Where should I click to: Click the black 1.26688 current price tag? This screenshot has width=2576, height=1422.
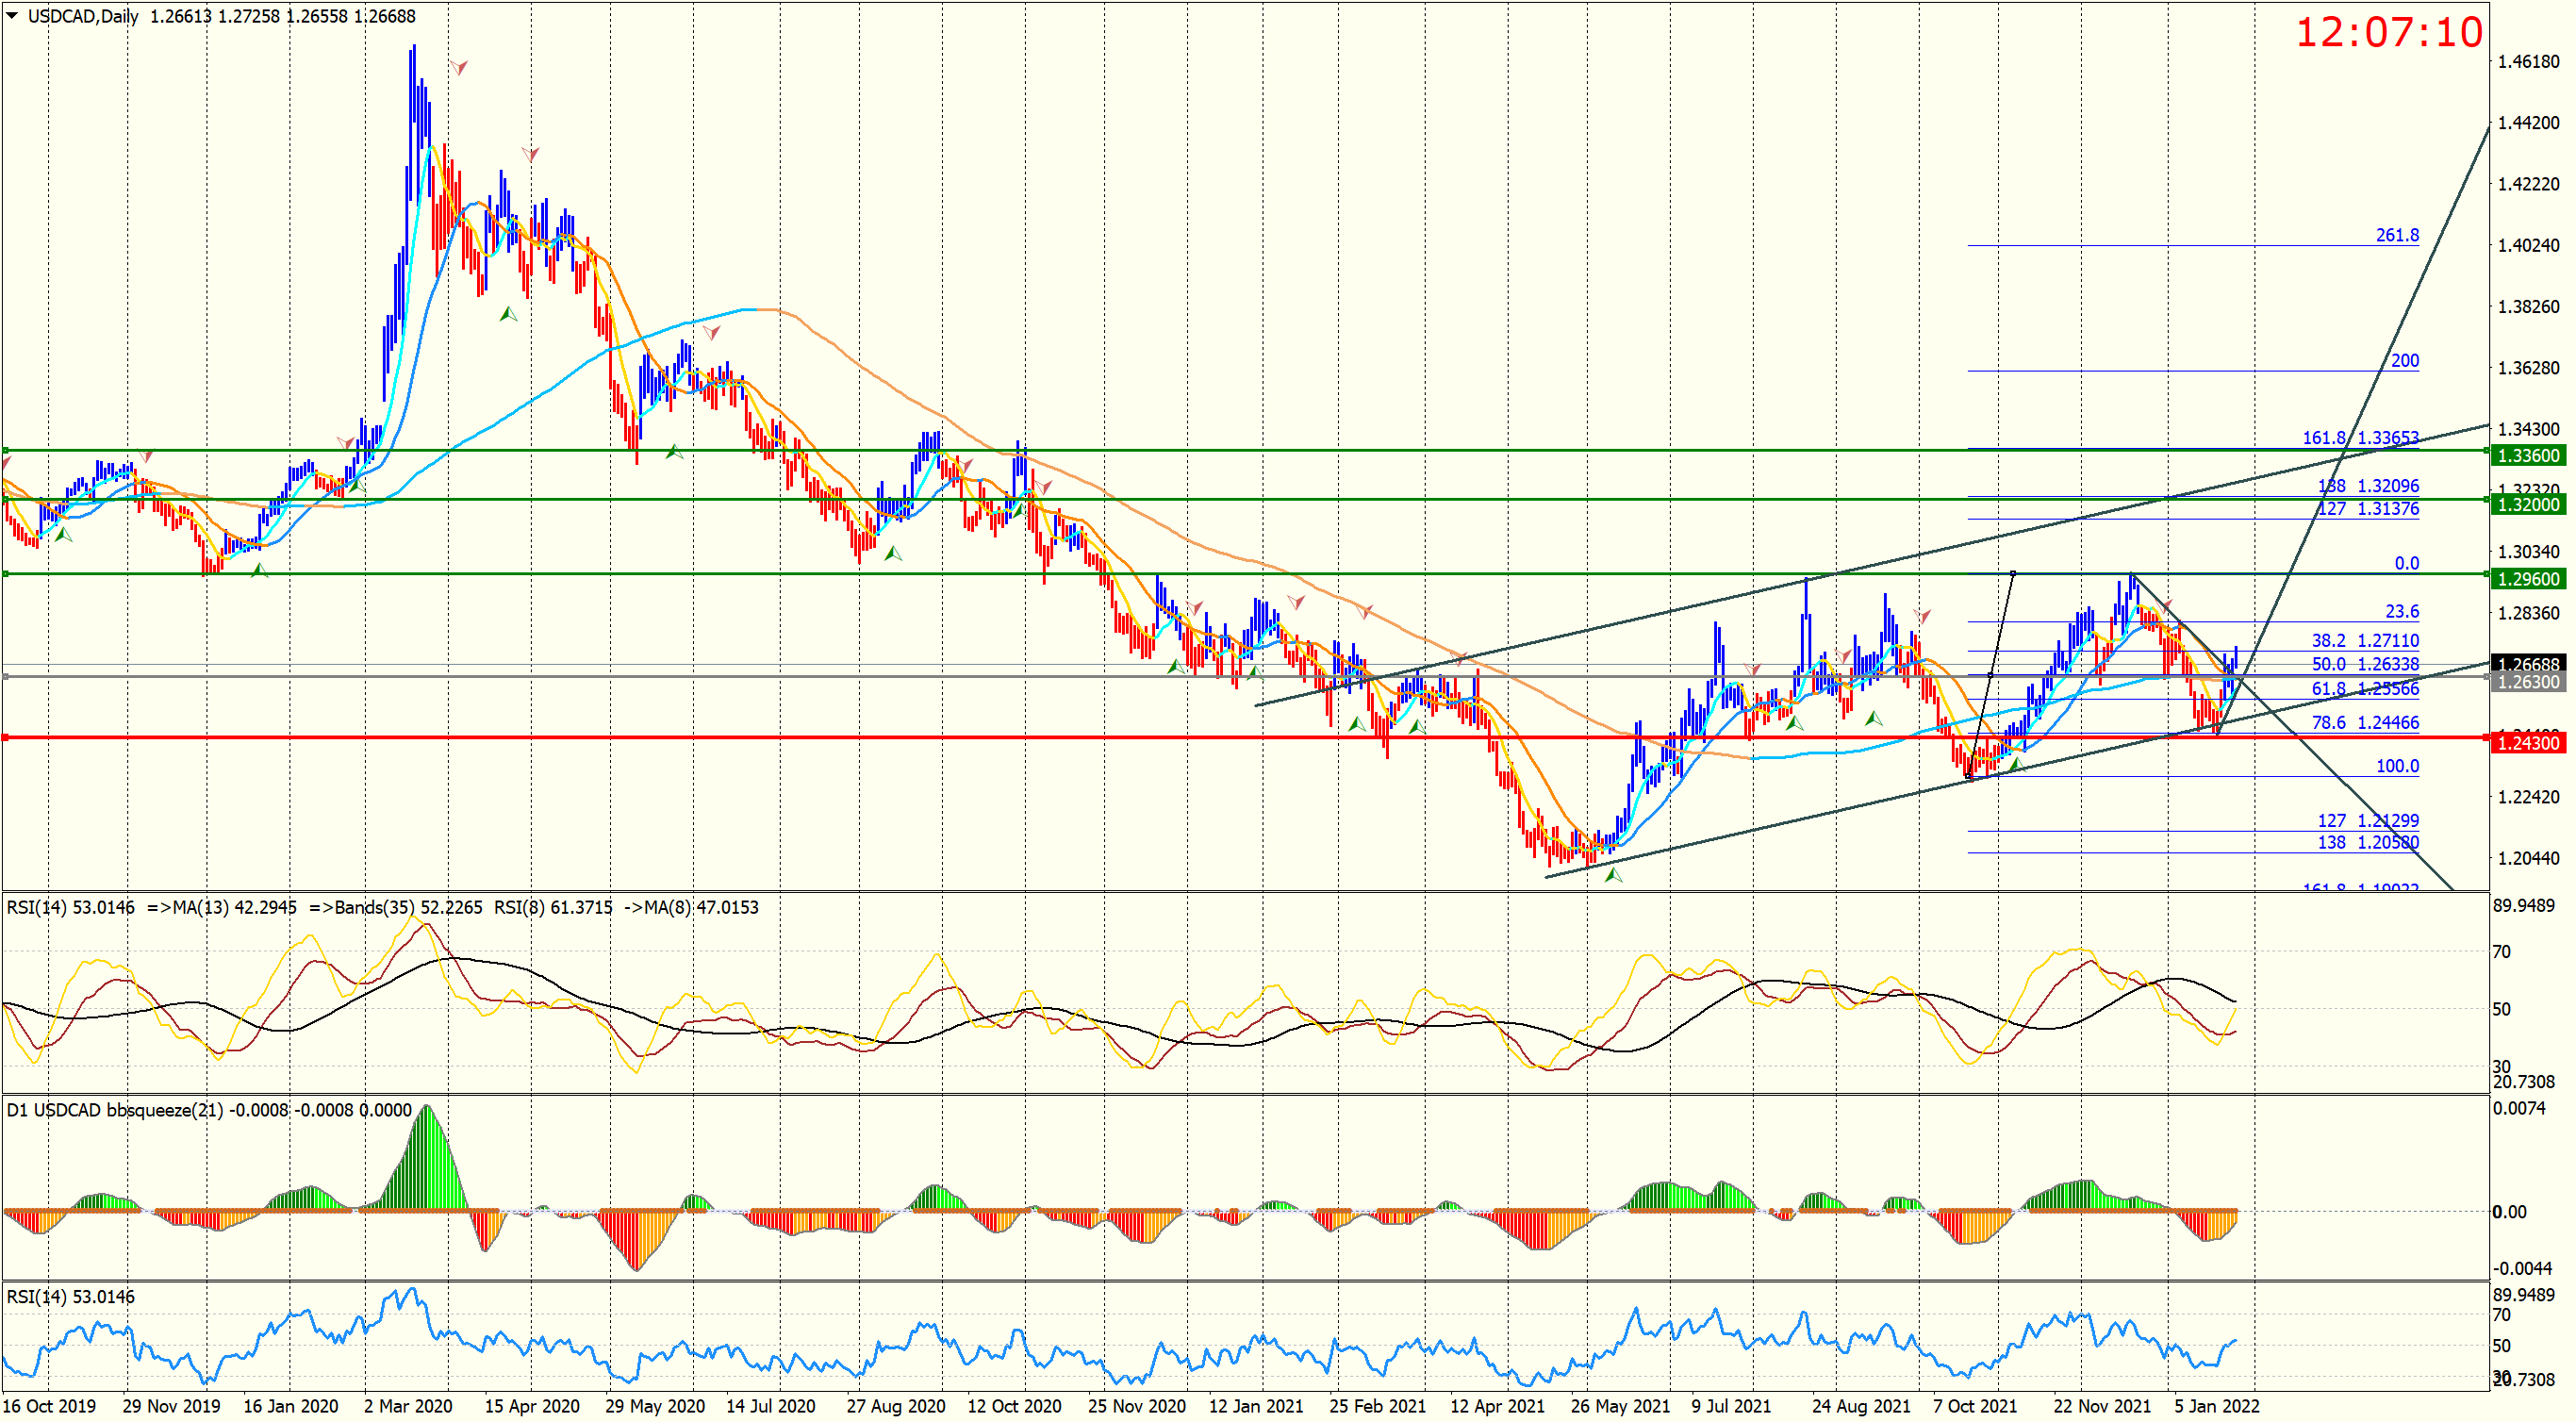pos(2527,664)
